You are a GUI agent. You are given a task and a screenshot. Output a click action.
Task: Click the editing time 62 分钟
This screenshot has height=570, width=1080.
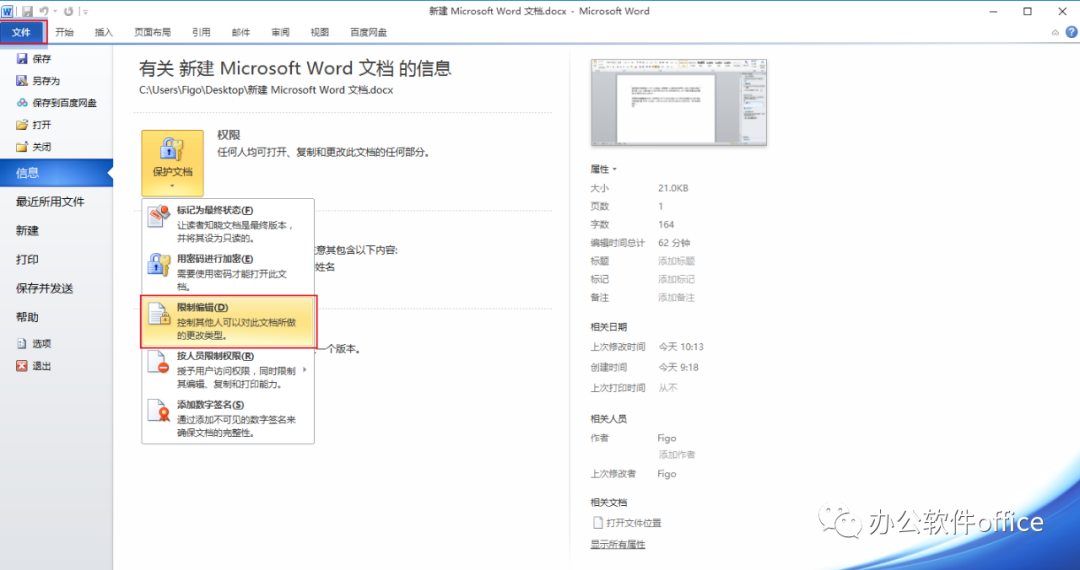674,243
